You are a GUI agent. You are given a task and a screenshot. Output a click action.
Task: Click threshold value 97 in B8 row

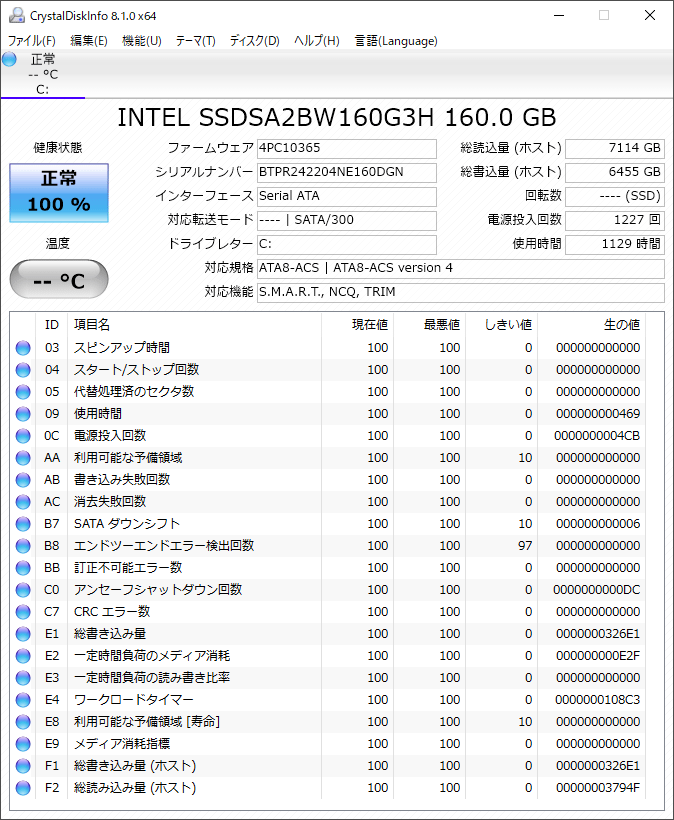pos(525,545)
